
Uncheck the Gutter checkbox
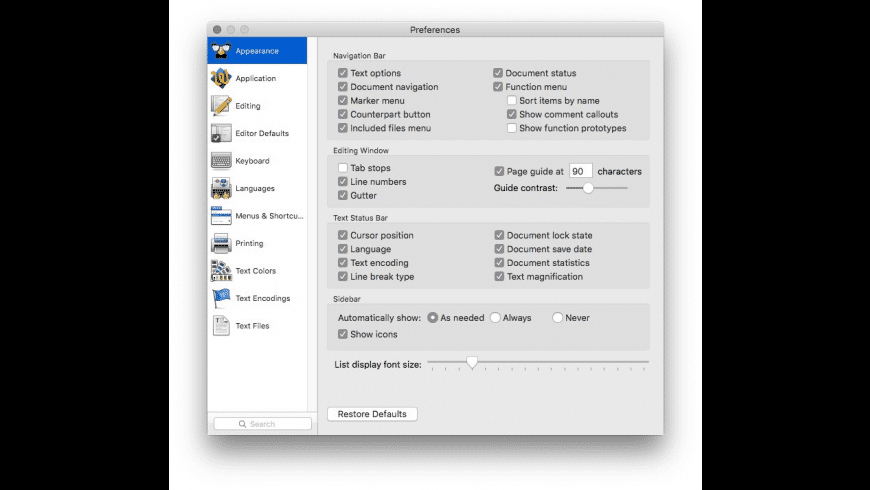(343, 195)
